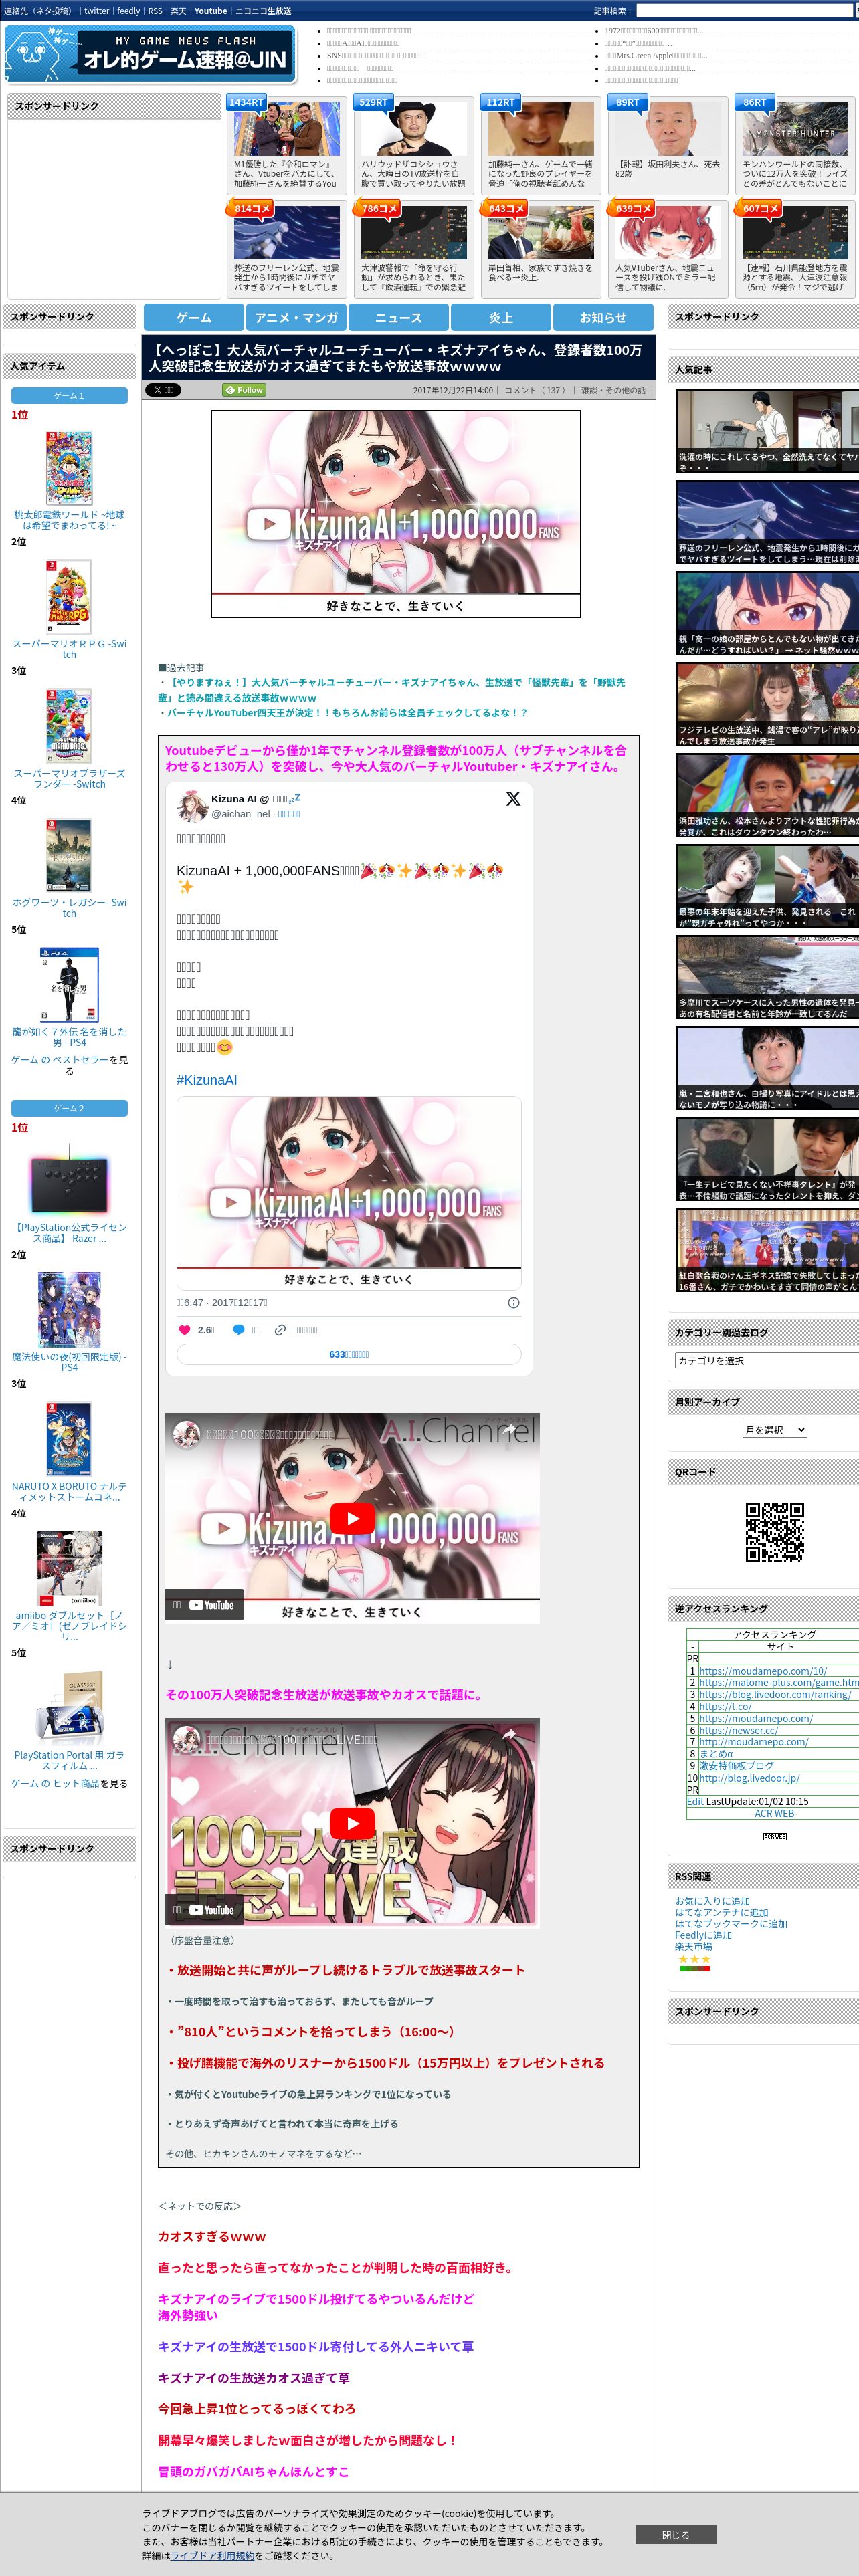859x2576 pixels.
Task: Click the ゲーム2 ranking header button
Action: coord(69,1108)
